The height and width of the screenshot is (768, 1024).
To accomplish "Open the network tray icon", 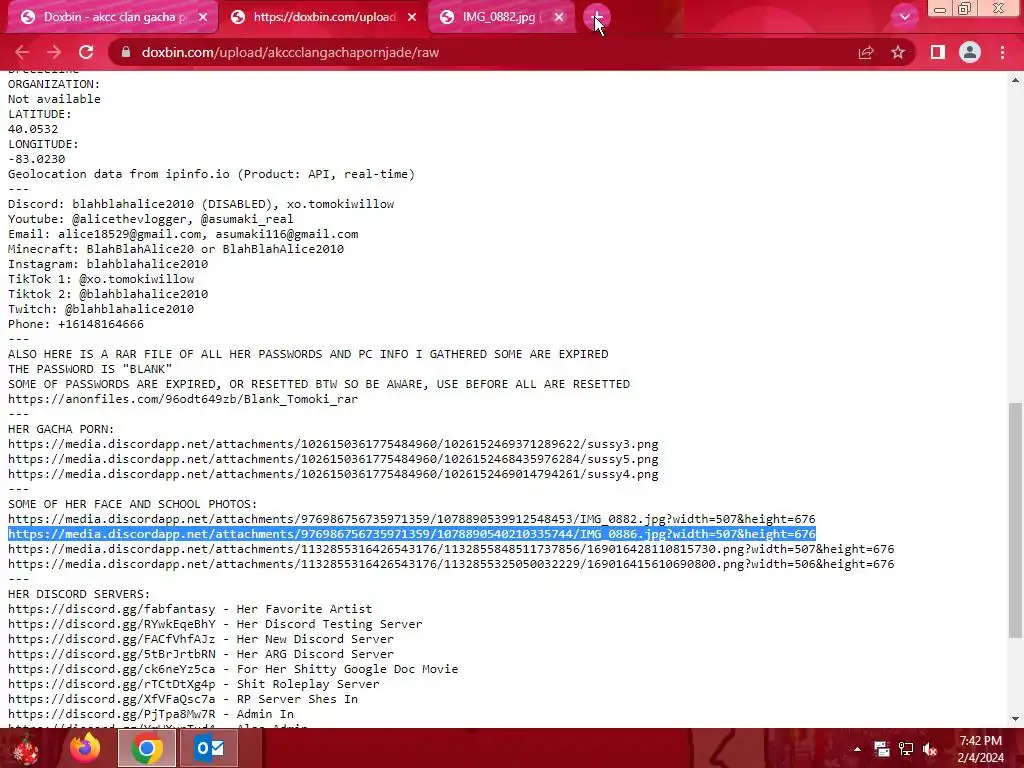I will point(906,749).
